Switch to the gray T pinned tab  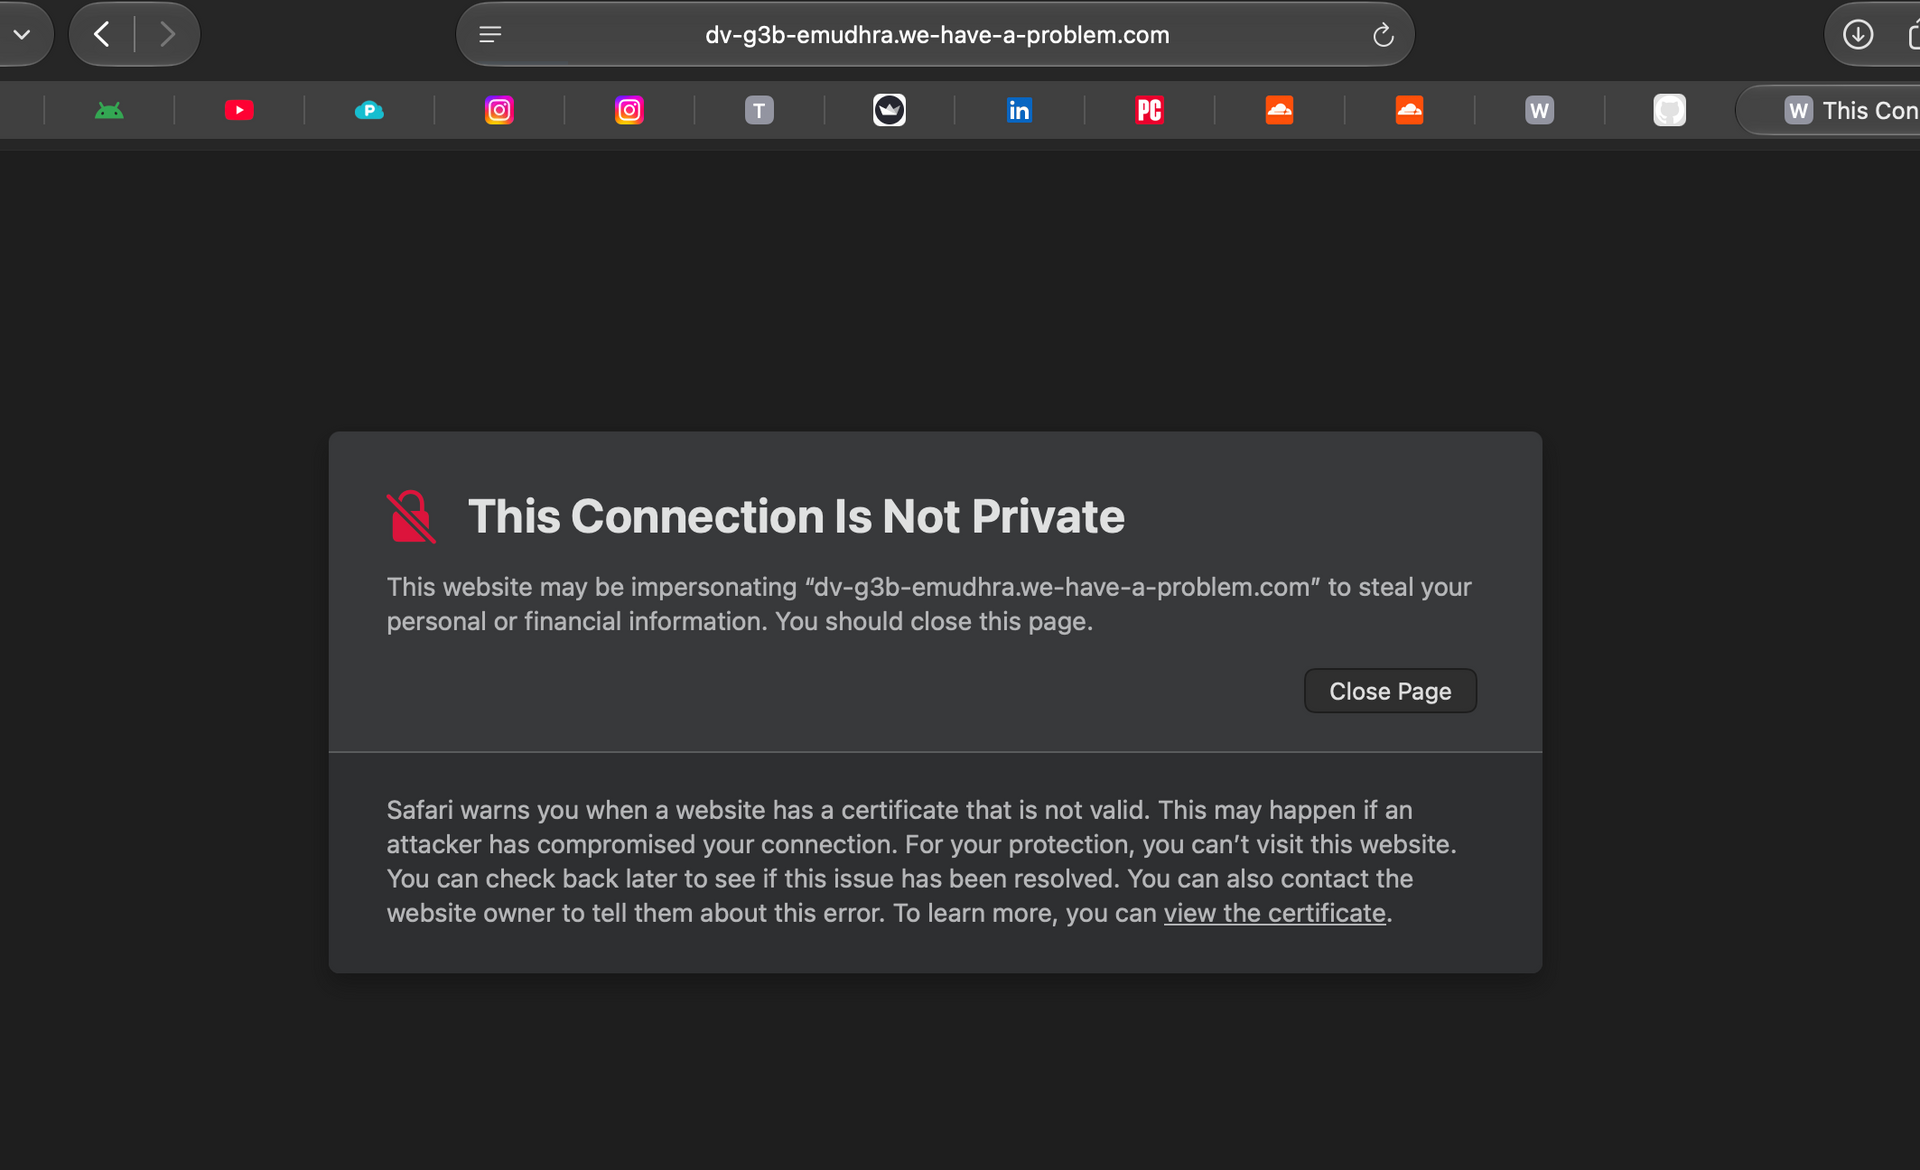coord(759,110)
